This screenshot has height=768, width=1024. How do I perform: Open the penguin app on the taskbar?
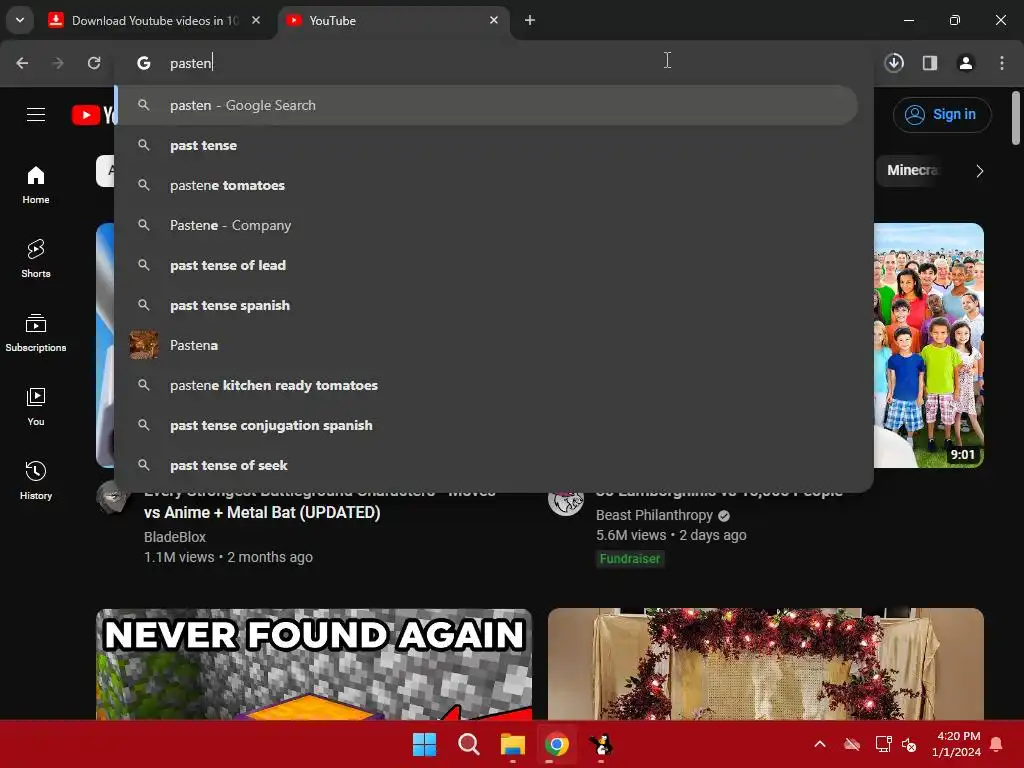(x=601, y=744)
